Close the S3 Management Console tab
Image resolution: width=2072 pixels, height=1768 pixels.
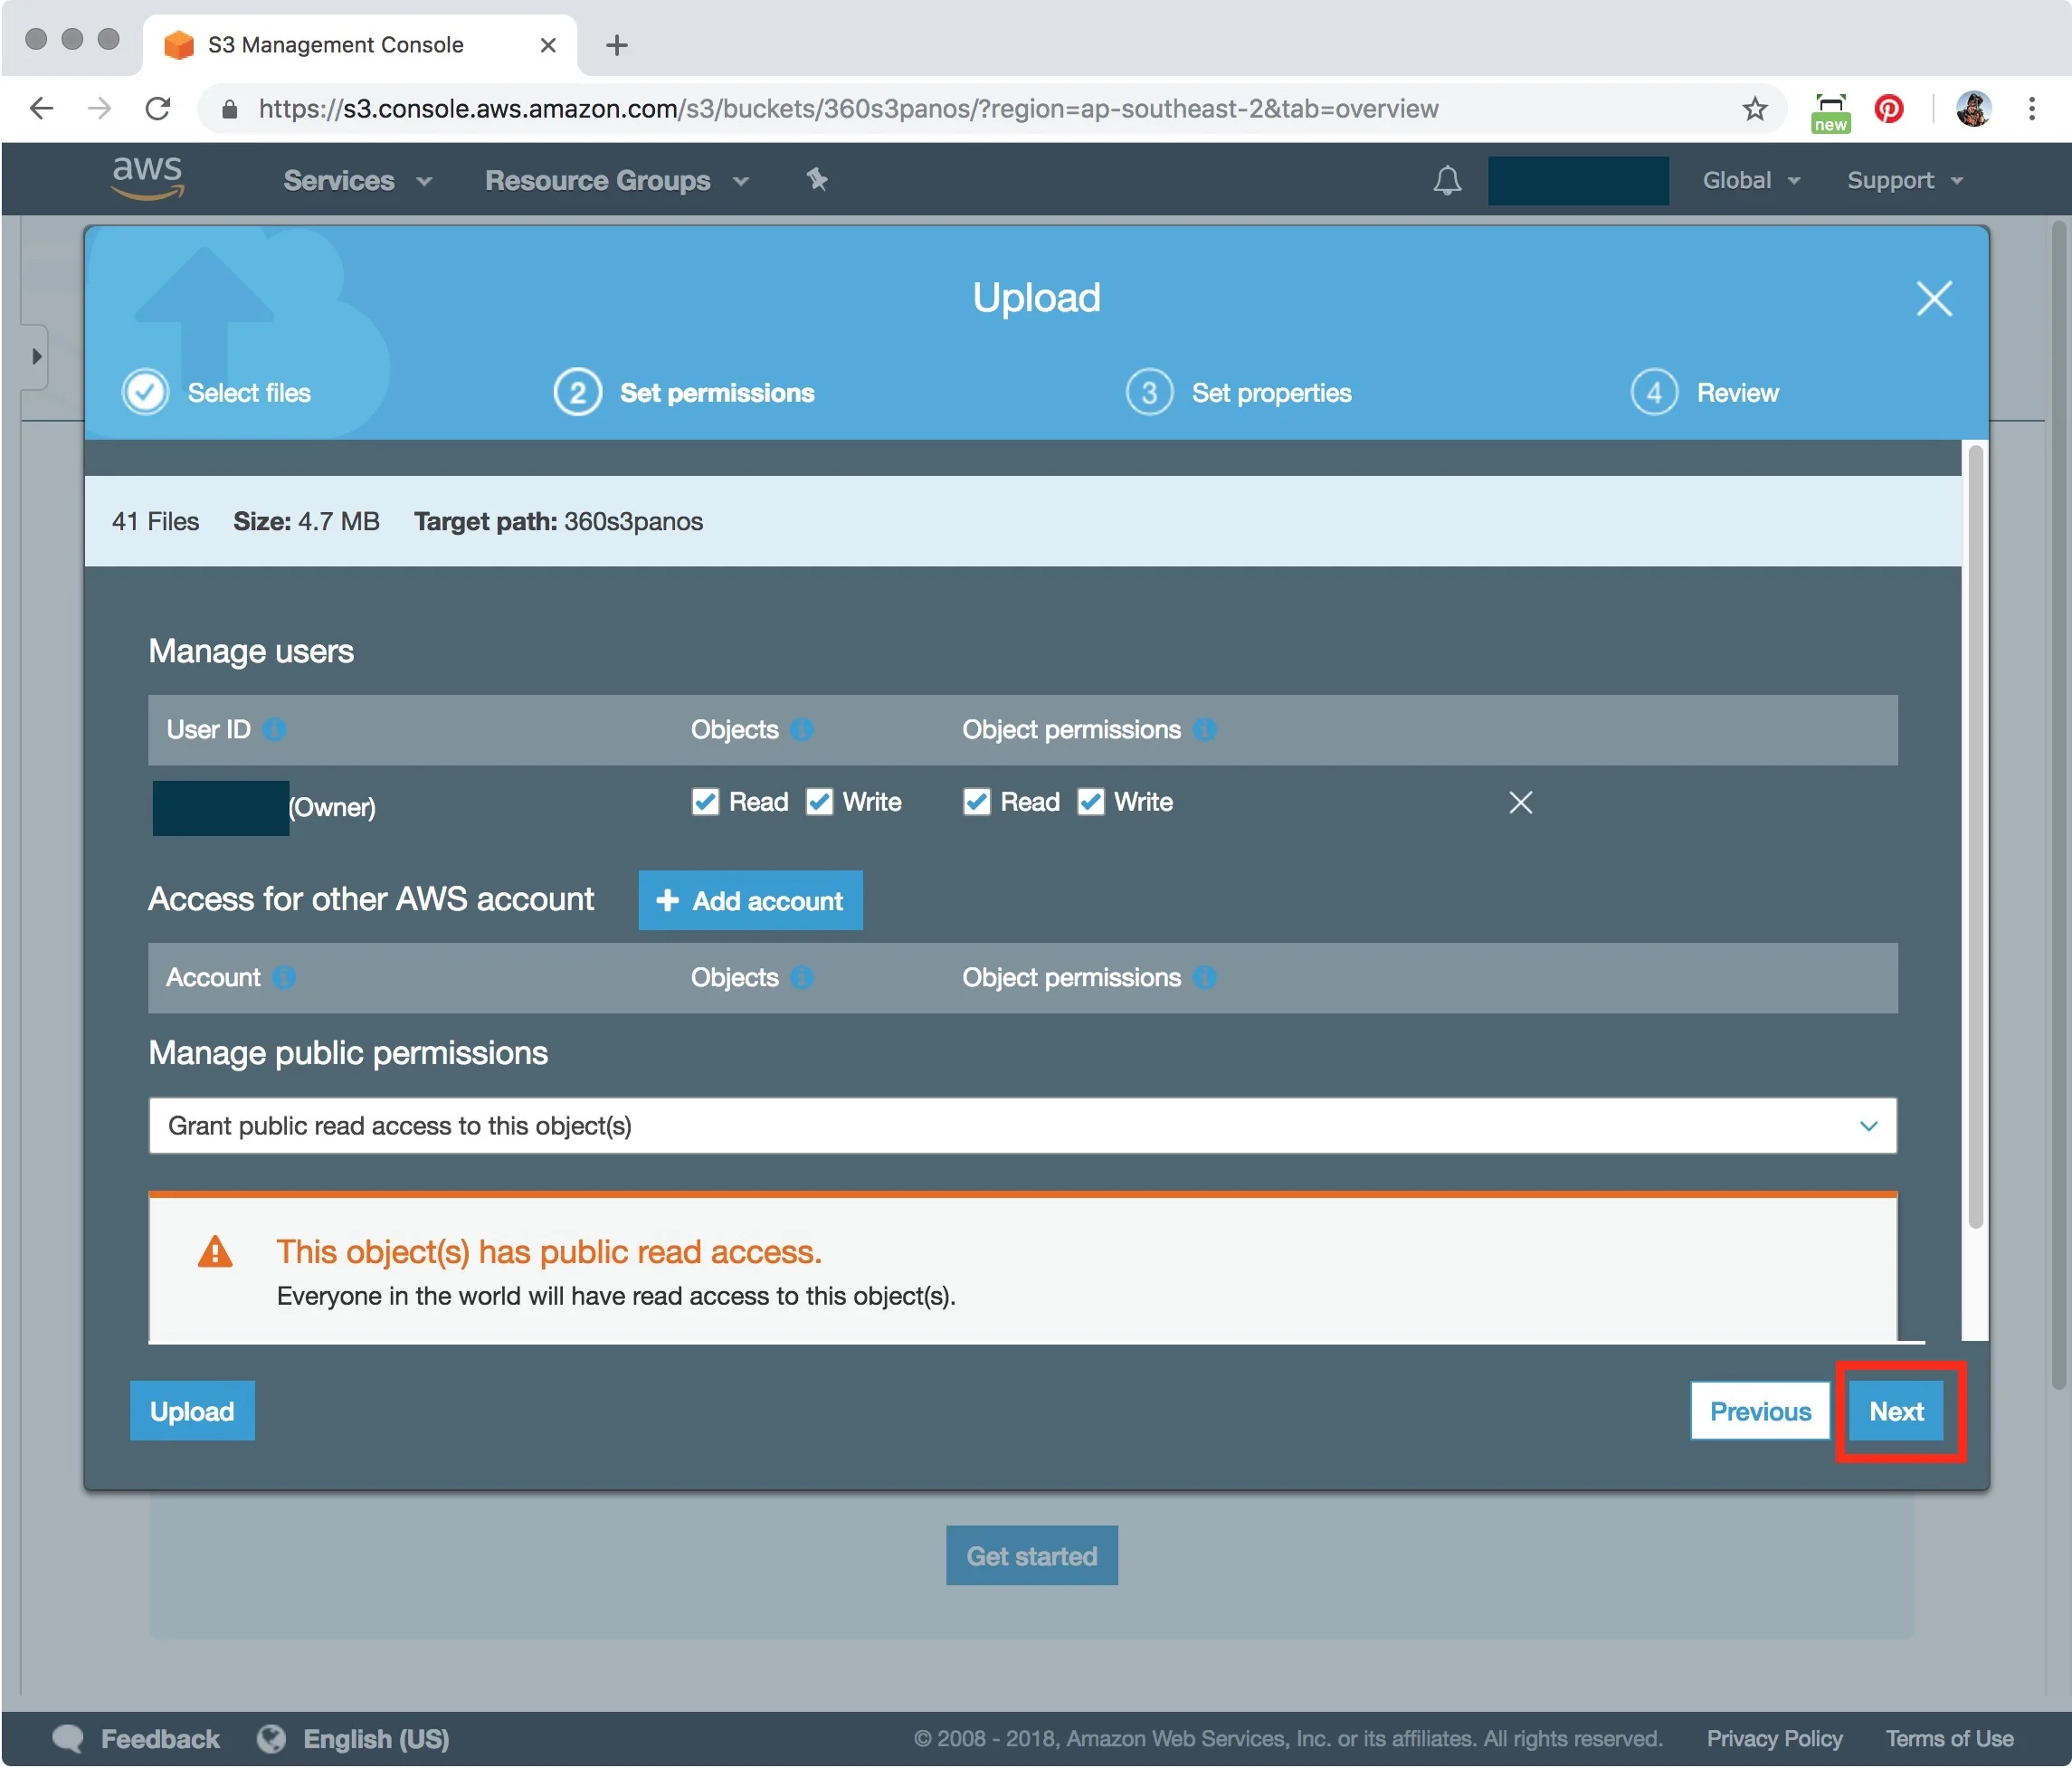tap(548, 45)
